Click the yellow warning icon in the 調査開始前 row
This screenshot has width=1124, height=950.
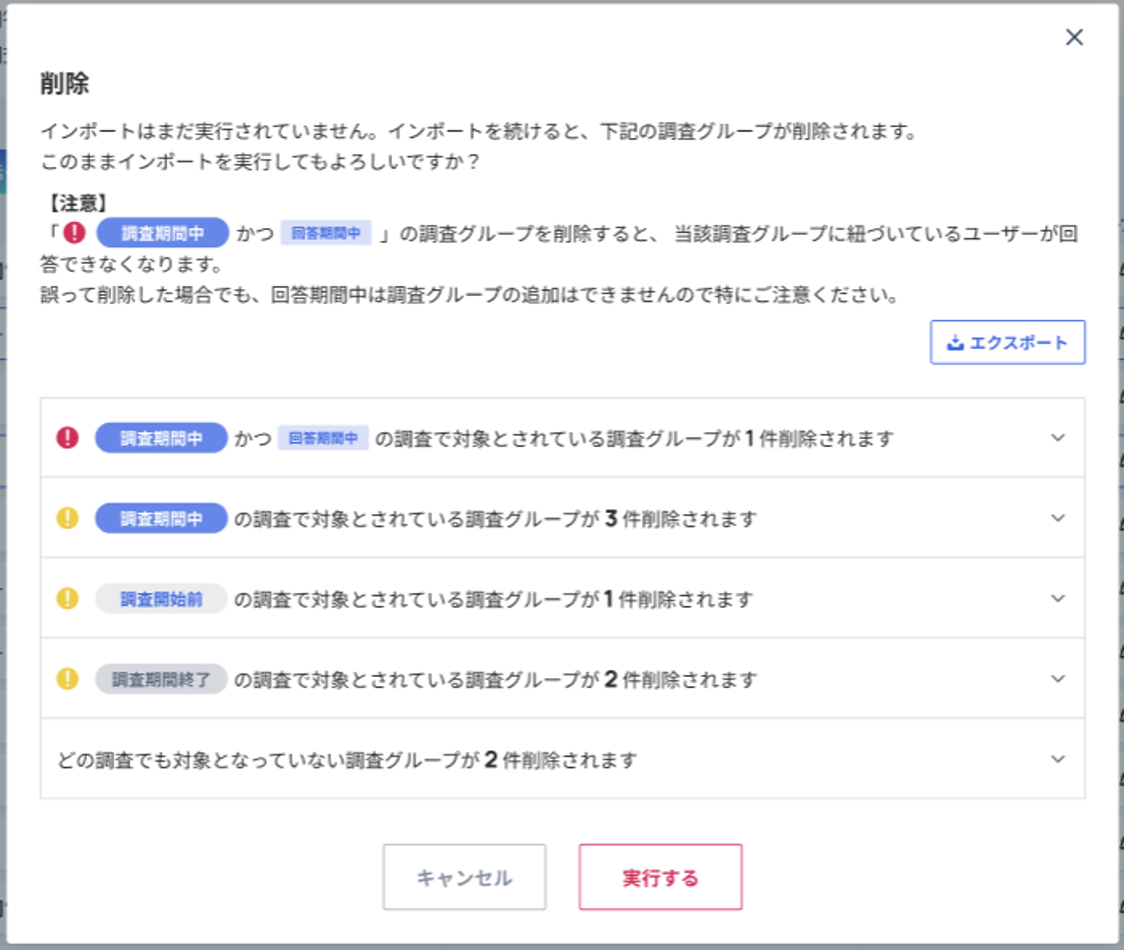pos(67,598)
